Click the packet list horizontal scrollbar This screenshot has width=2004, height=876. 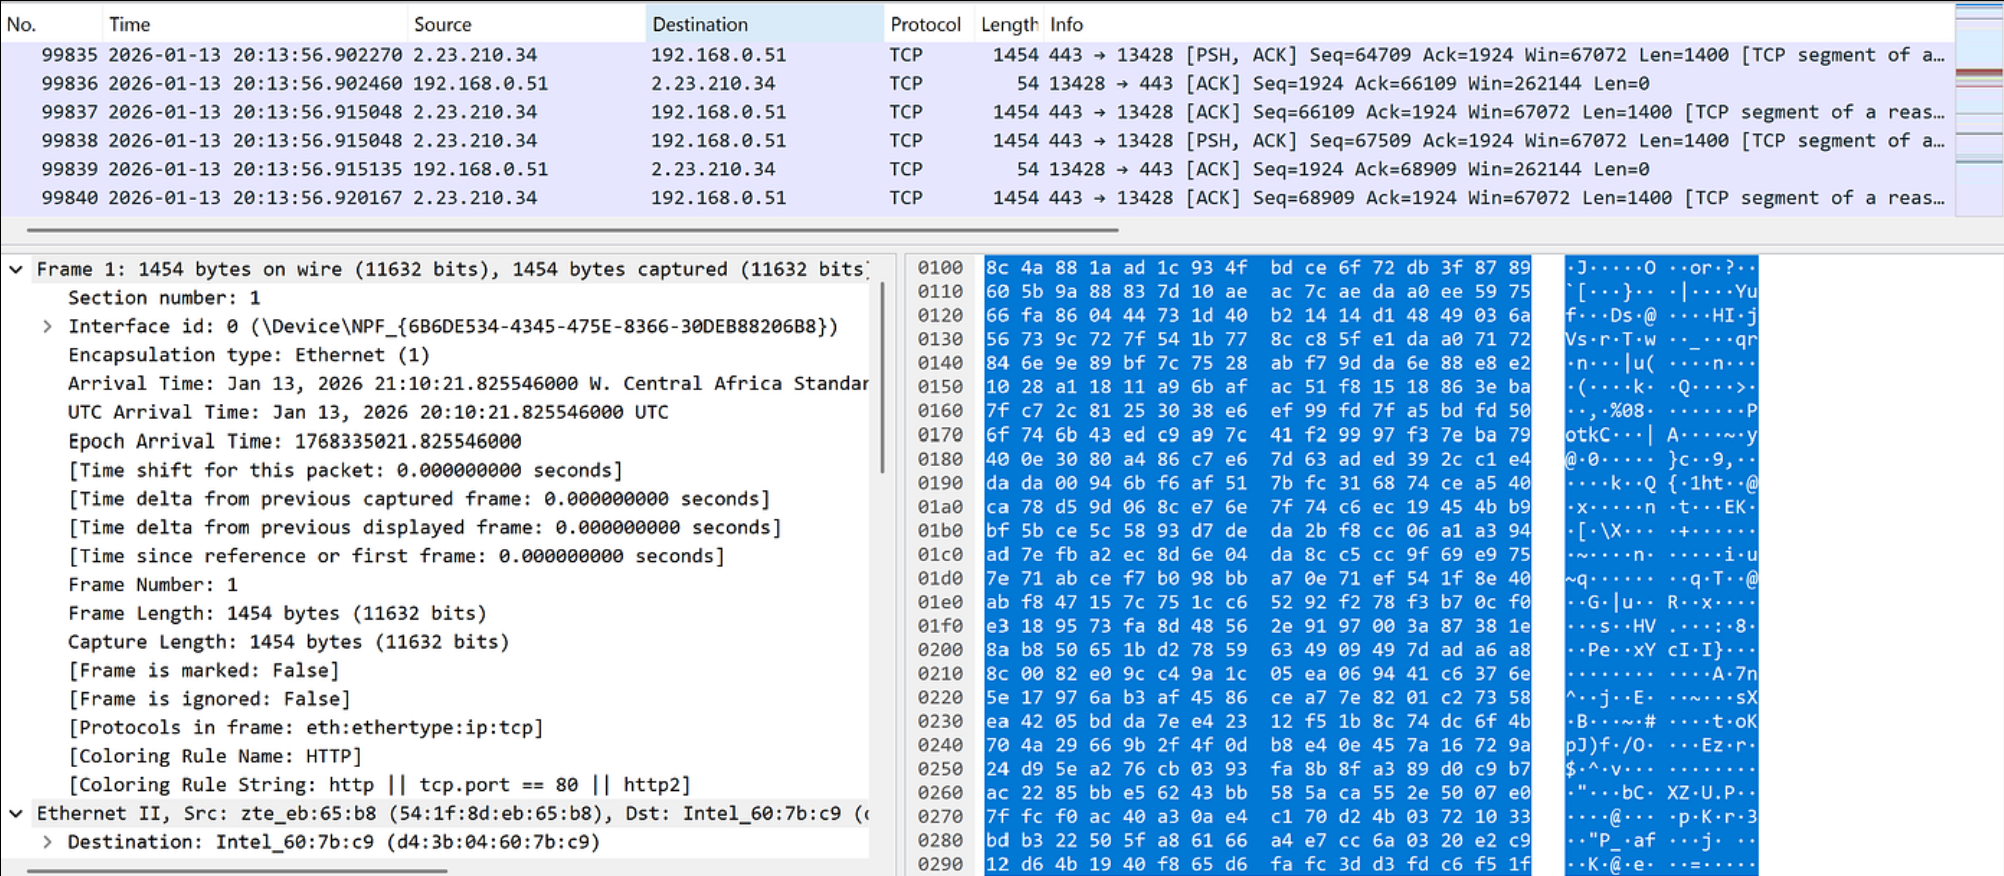point(572,230)
